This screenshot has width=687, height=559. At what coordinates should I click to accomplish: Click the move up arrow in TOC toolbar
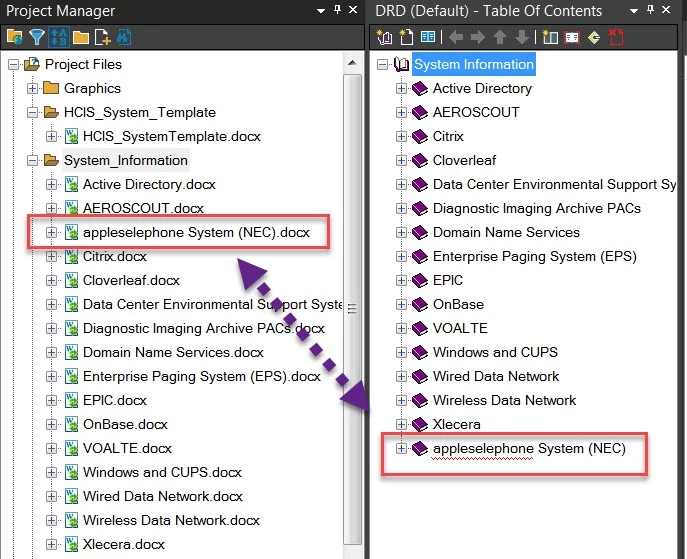499,38
